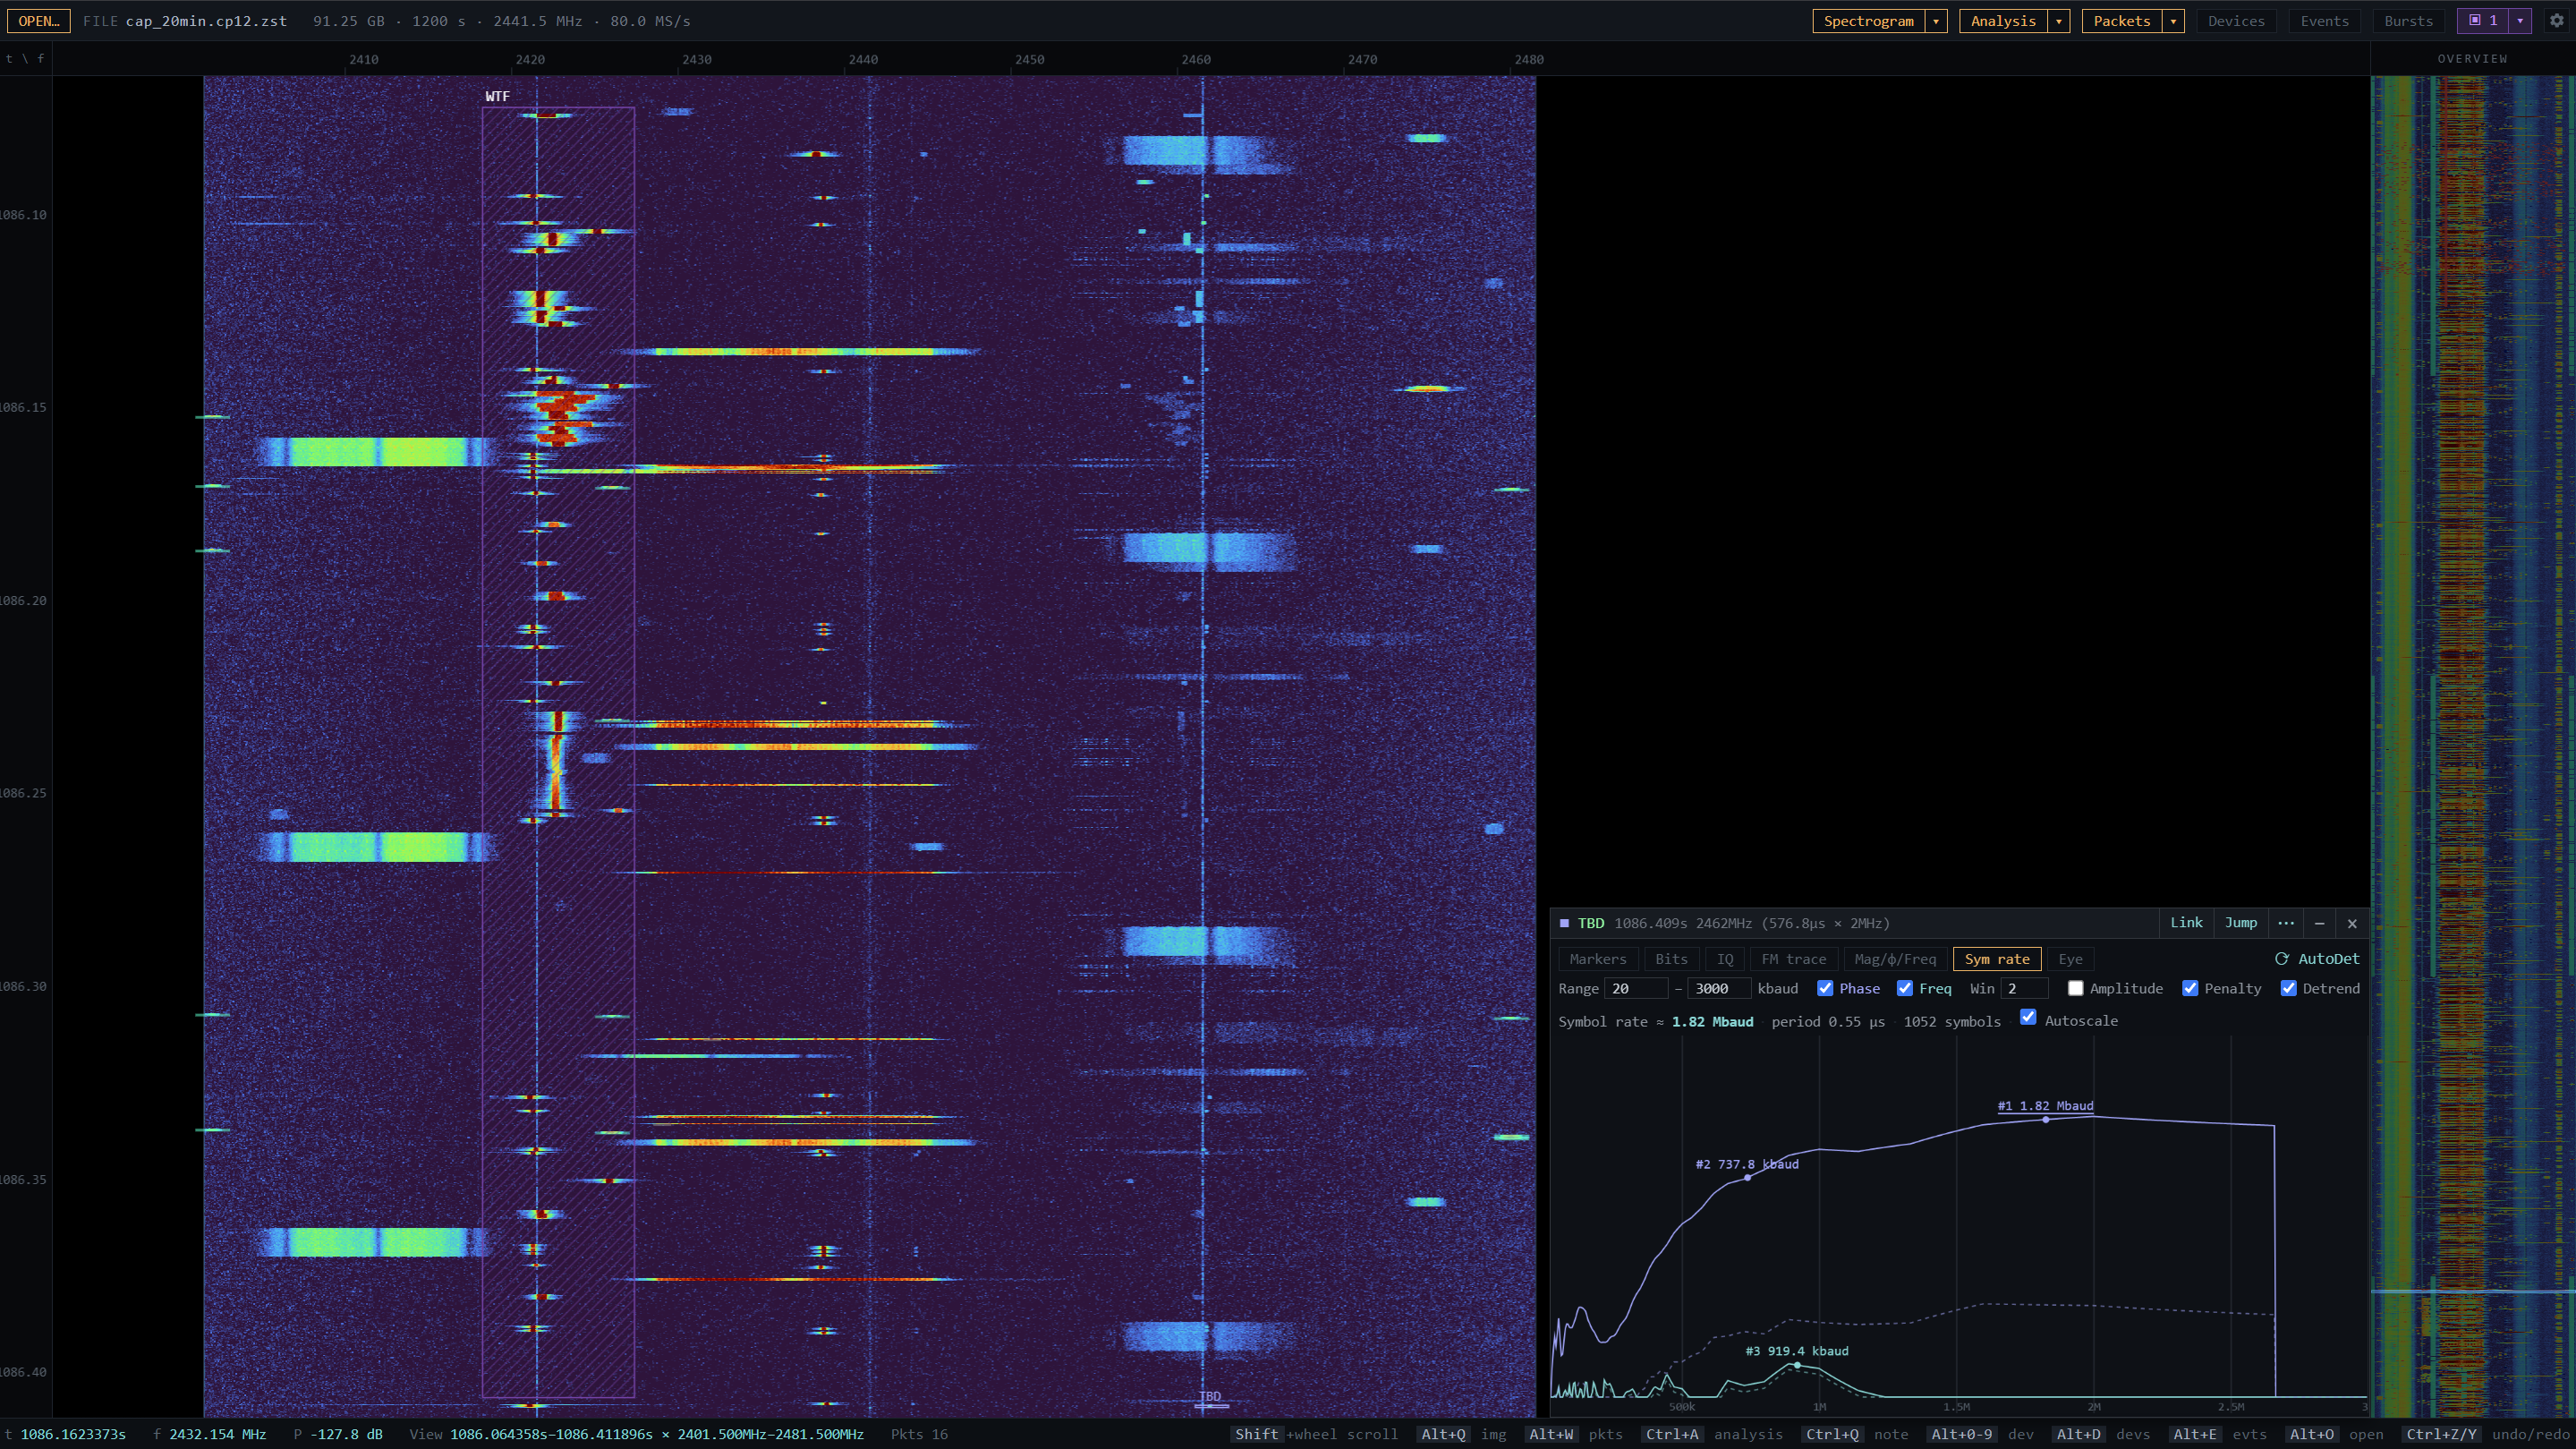Open the three-dots more options menu

coord(2286,923)
